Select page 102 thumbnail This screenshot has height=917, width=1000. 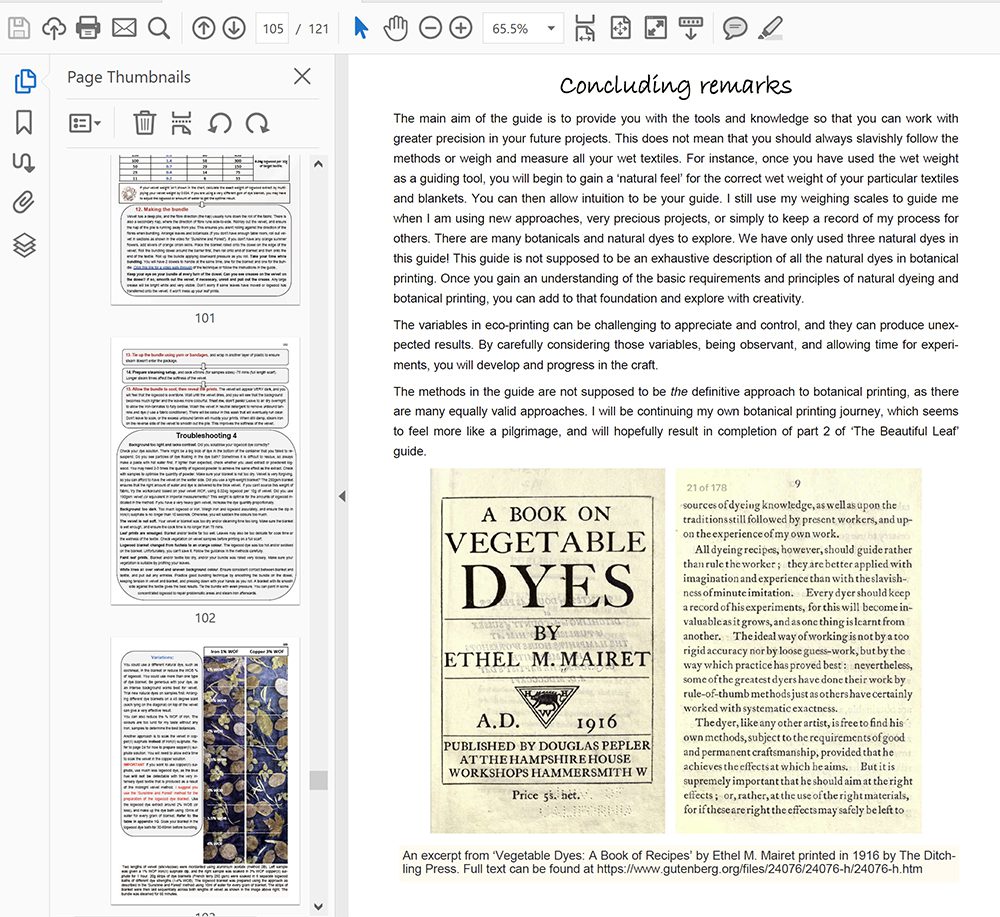(205, 471)
